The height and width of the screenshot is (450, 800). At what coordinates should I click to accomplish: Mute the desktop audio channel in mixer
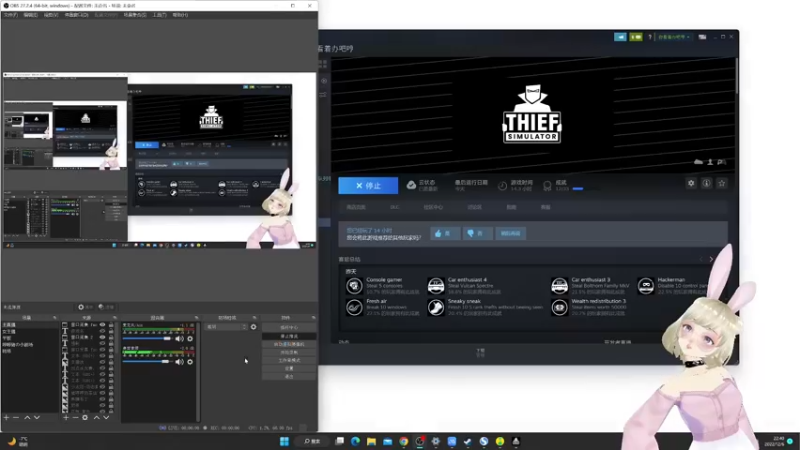coord(179,362)
